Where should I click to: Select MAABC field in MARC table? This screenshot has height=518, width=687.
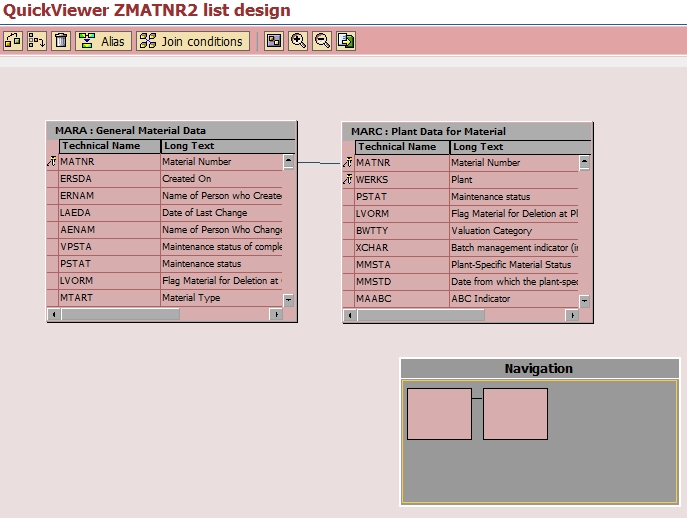pos(402,298)
